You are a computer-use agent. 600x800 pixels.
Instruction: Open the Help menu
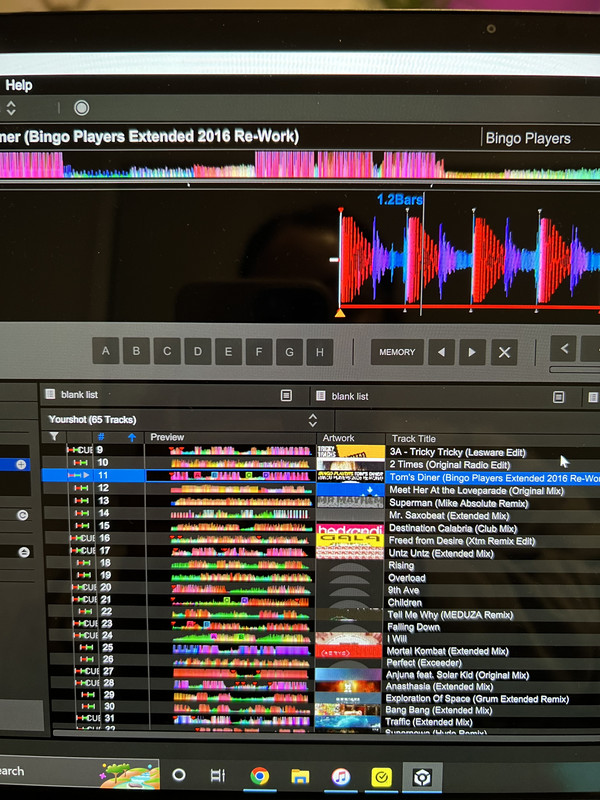18,85
